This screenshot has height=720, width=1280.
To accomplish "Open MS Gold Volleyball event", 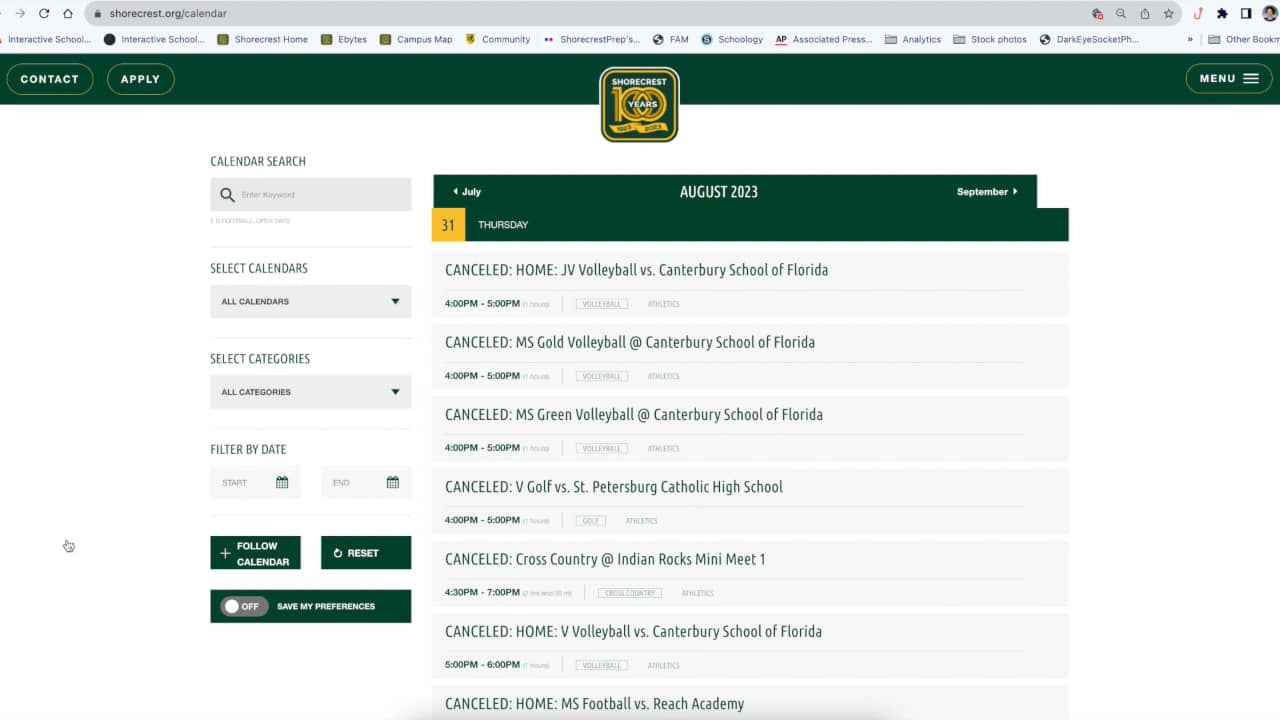I will (x=630, y=342).
